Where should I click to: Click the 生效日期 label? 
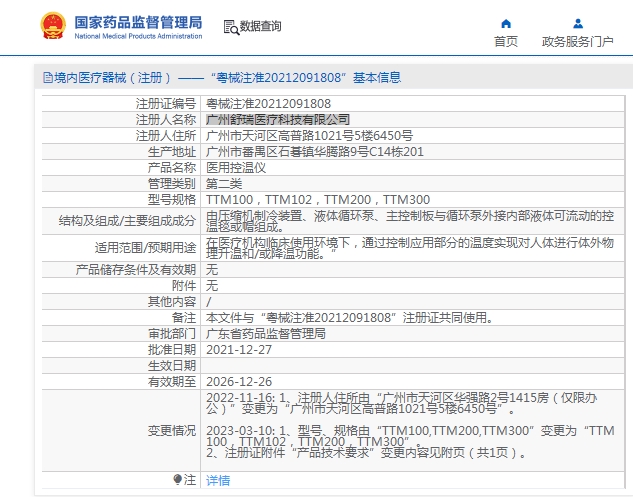(172, 366)
